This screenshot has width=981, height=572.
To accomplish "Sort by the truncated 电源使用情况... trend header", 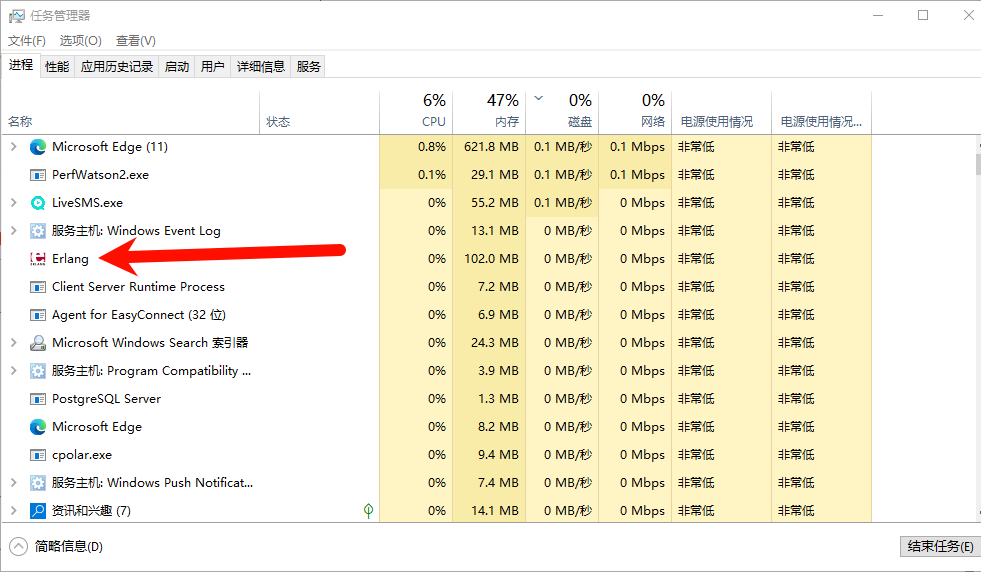I will pyautogui.click(x=821, y=113).
